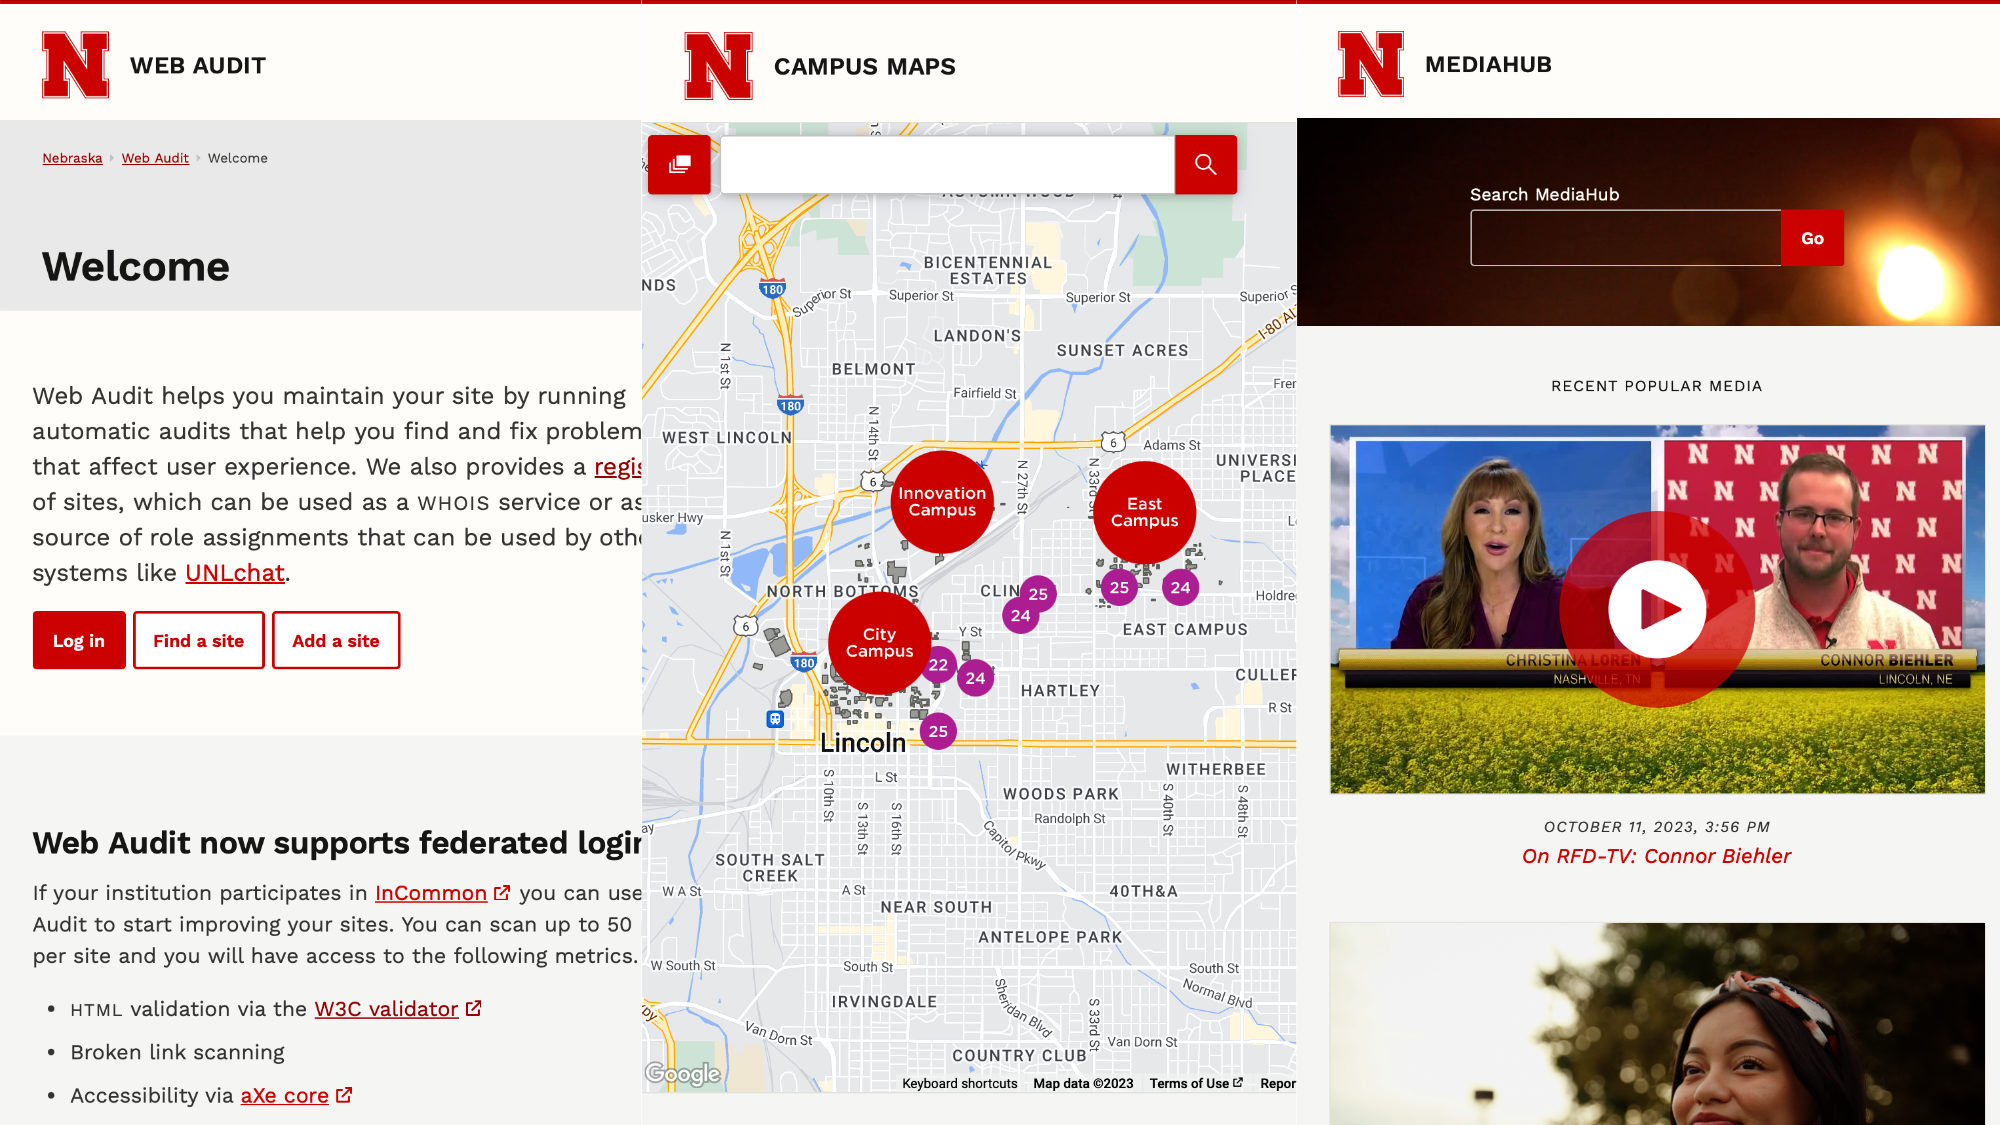Viewport: 2000px width, 1125px height.
Task: Open the map layers button
Action: pos(679,164)
